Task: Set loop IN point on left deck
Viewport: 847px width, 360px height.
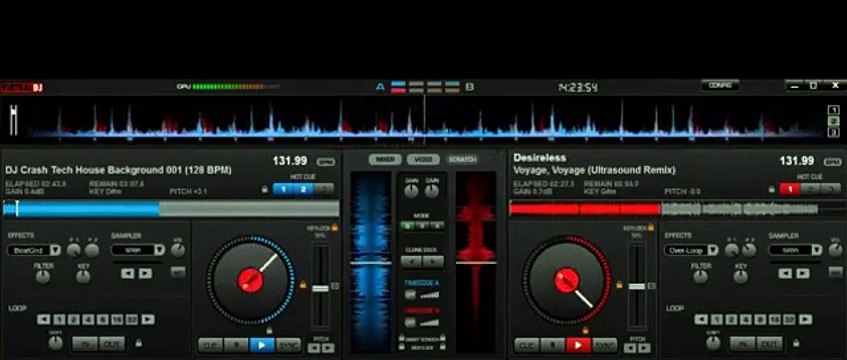Action: pyautogui.click(x=85, y=343)
